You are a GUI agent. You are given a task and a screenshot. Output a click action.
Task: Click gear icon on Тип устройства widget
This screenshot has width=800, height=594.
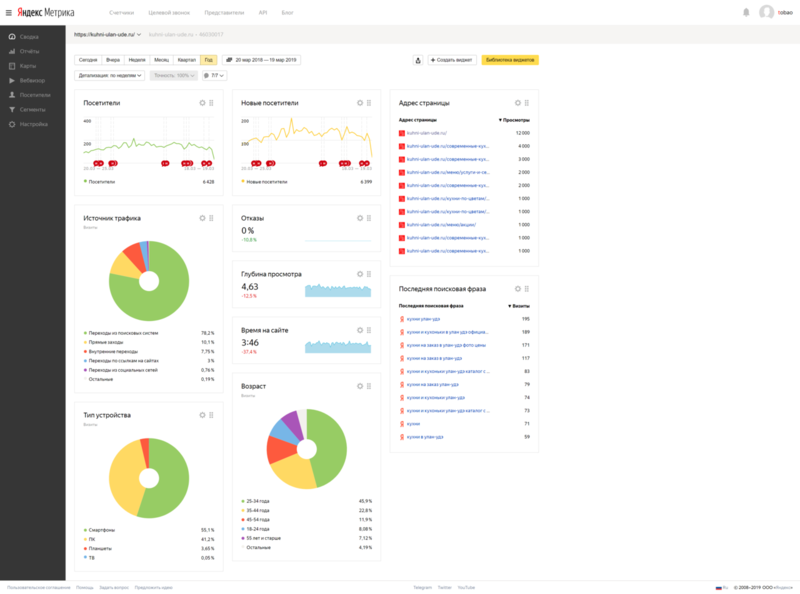tap(202, 414)
